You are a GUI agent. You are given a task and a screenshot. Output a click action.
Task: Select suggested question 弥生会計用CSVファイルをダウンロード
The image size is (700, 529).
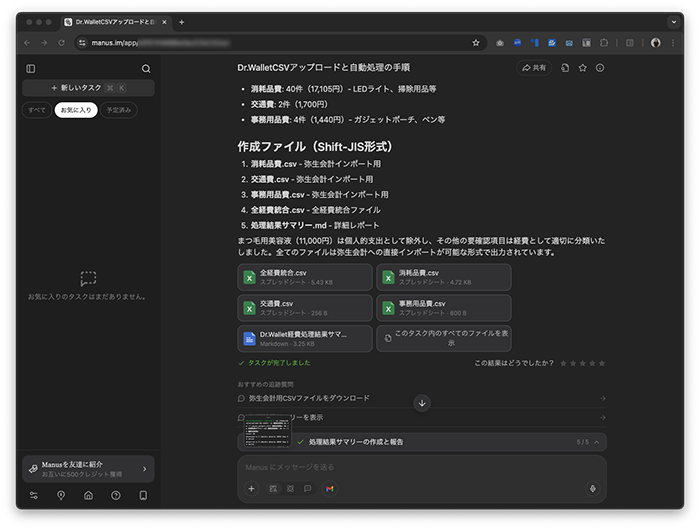coord(422,398)
